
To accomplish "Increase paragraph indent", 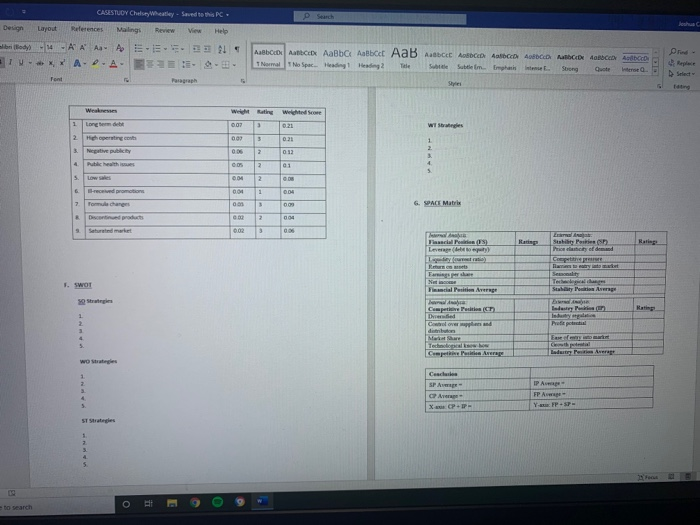I will click(207, 49).
